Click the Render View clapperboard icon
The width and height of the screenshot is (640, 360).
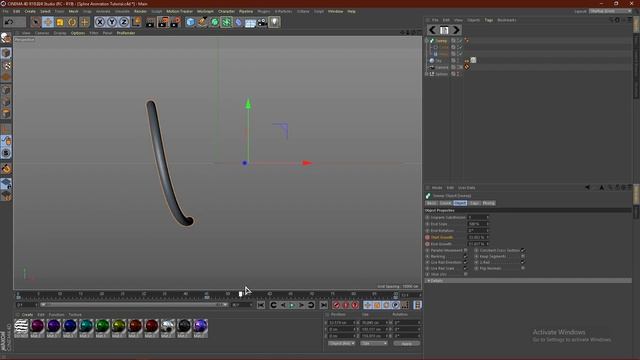pyautogui.click(x=150, y=22)
